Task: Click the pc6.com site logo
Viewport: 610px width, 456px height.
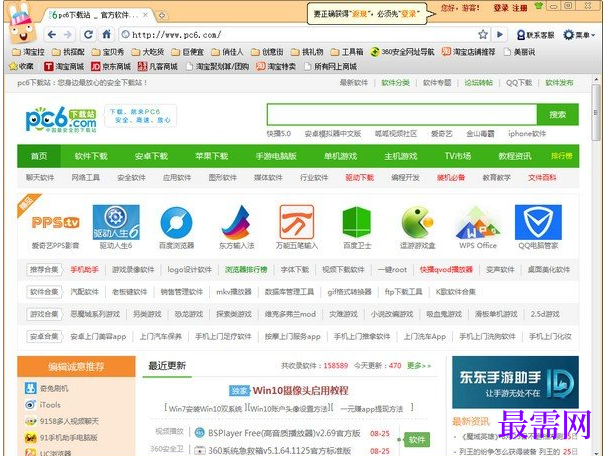Action: 61,119
